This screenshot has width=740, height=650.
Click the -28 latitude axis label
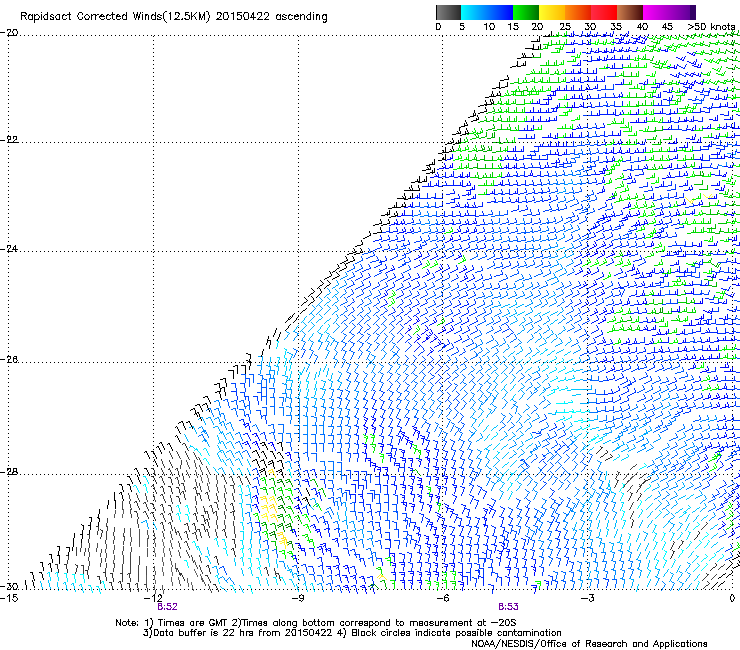pos(9,472)
